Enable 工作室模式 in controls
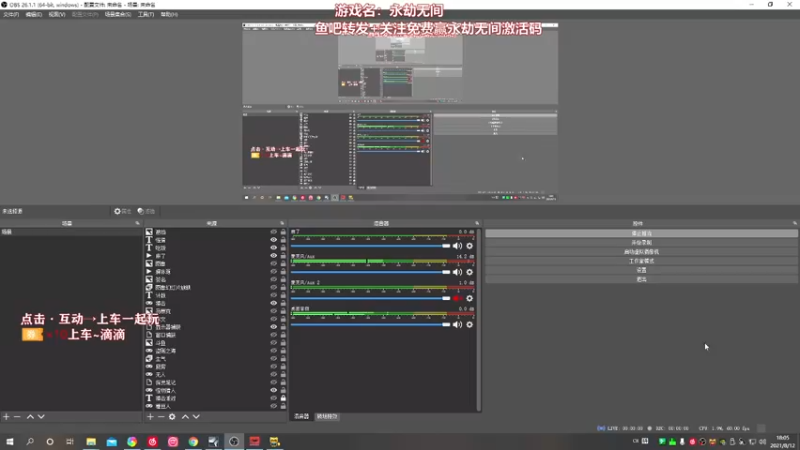 (641, 261)
